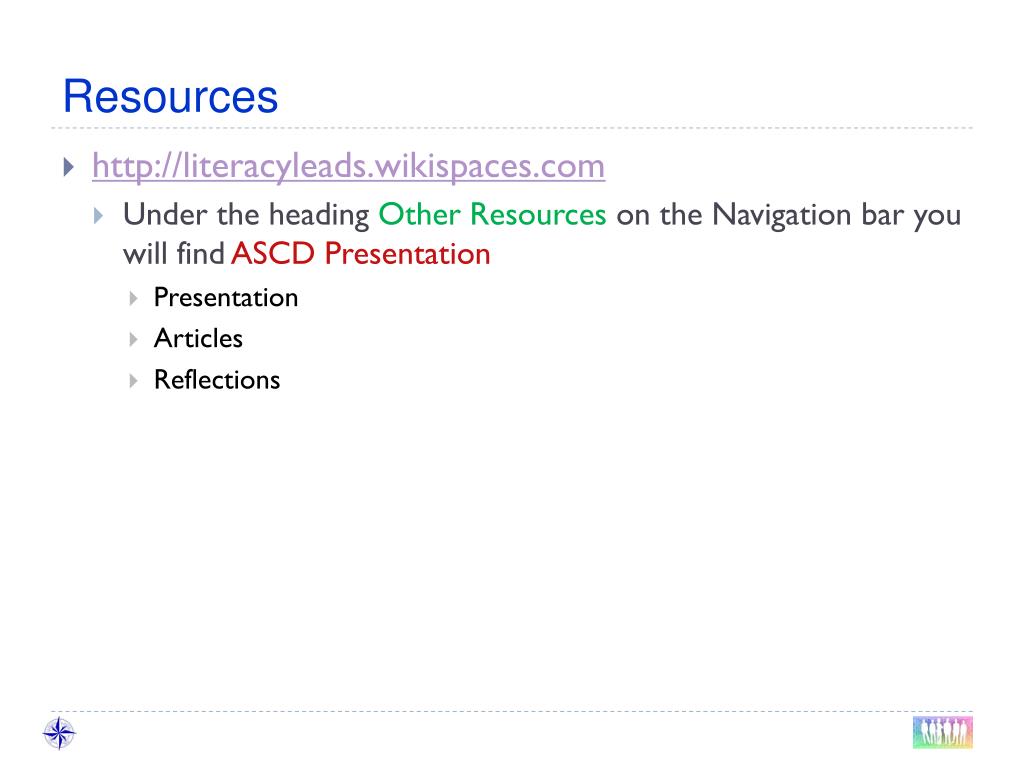Click the words 'will find' on the second line
This screenshot has width=1024, height=768.
click(174, 254)
